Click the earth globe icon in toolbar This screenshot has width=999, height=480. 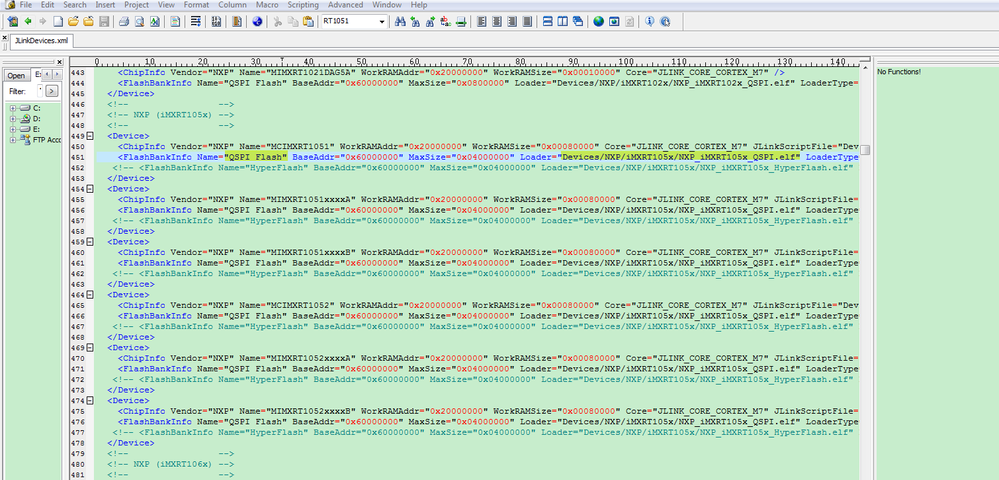coord(598,22)
